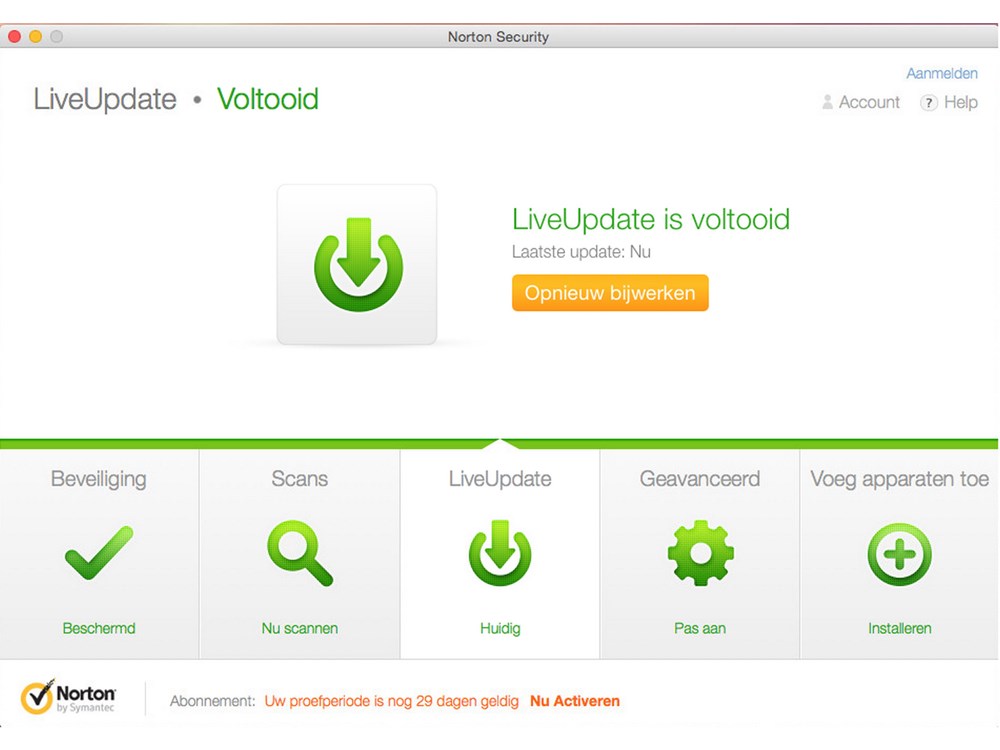1000x750 pixels.
Task: Click the LiveUpdate tile download arrow icon
Action: pos(500,553)
